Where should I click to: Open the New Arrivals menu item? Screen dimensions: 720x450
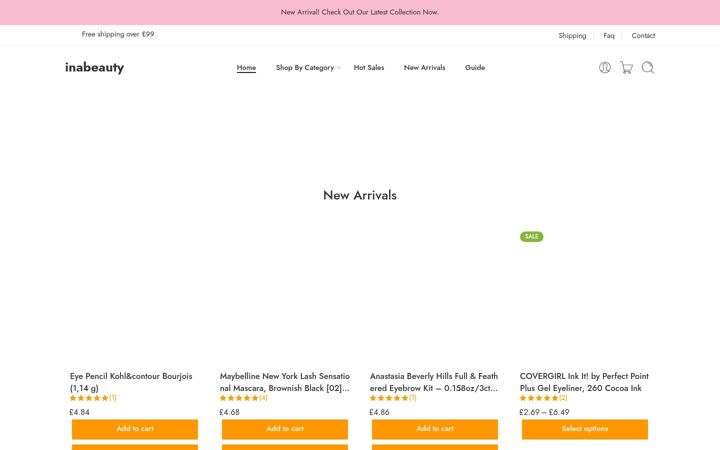pyautogui.click(x=424, y=68)
